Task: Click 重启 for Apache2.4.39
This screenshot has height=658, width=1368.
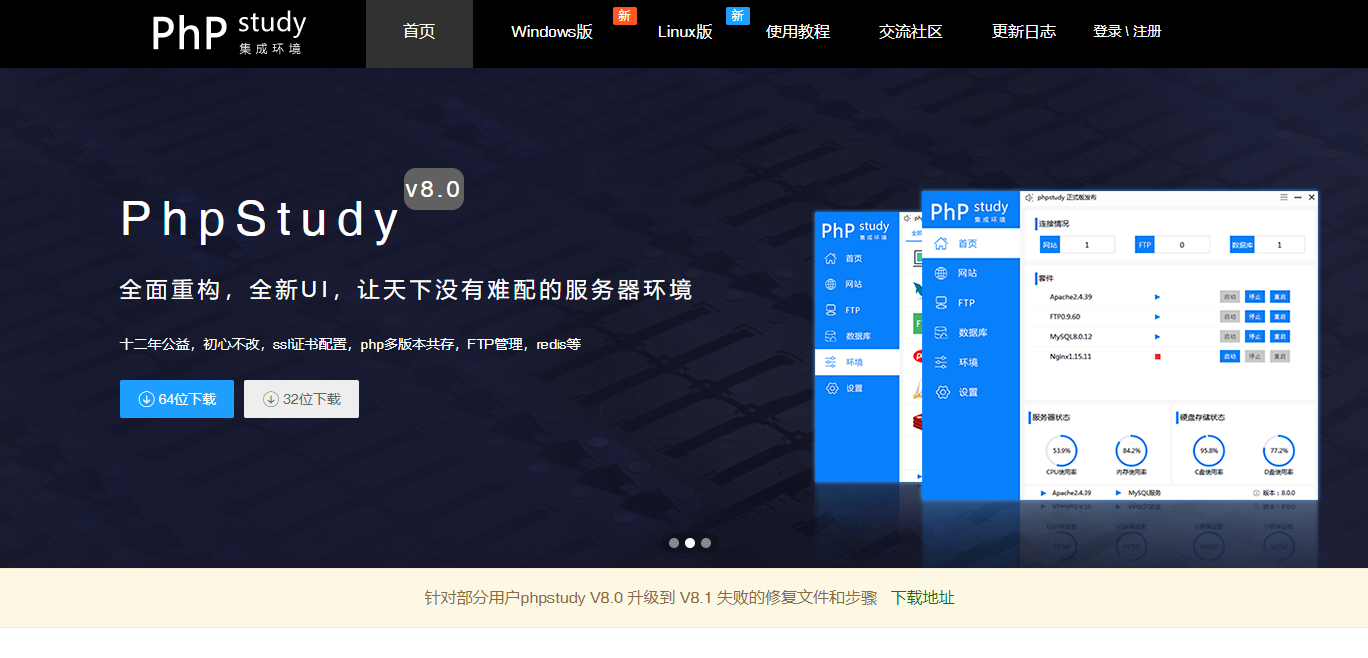Action: tap(1280, 297)
